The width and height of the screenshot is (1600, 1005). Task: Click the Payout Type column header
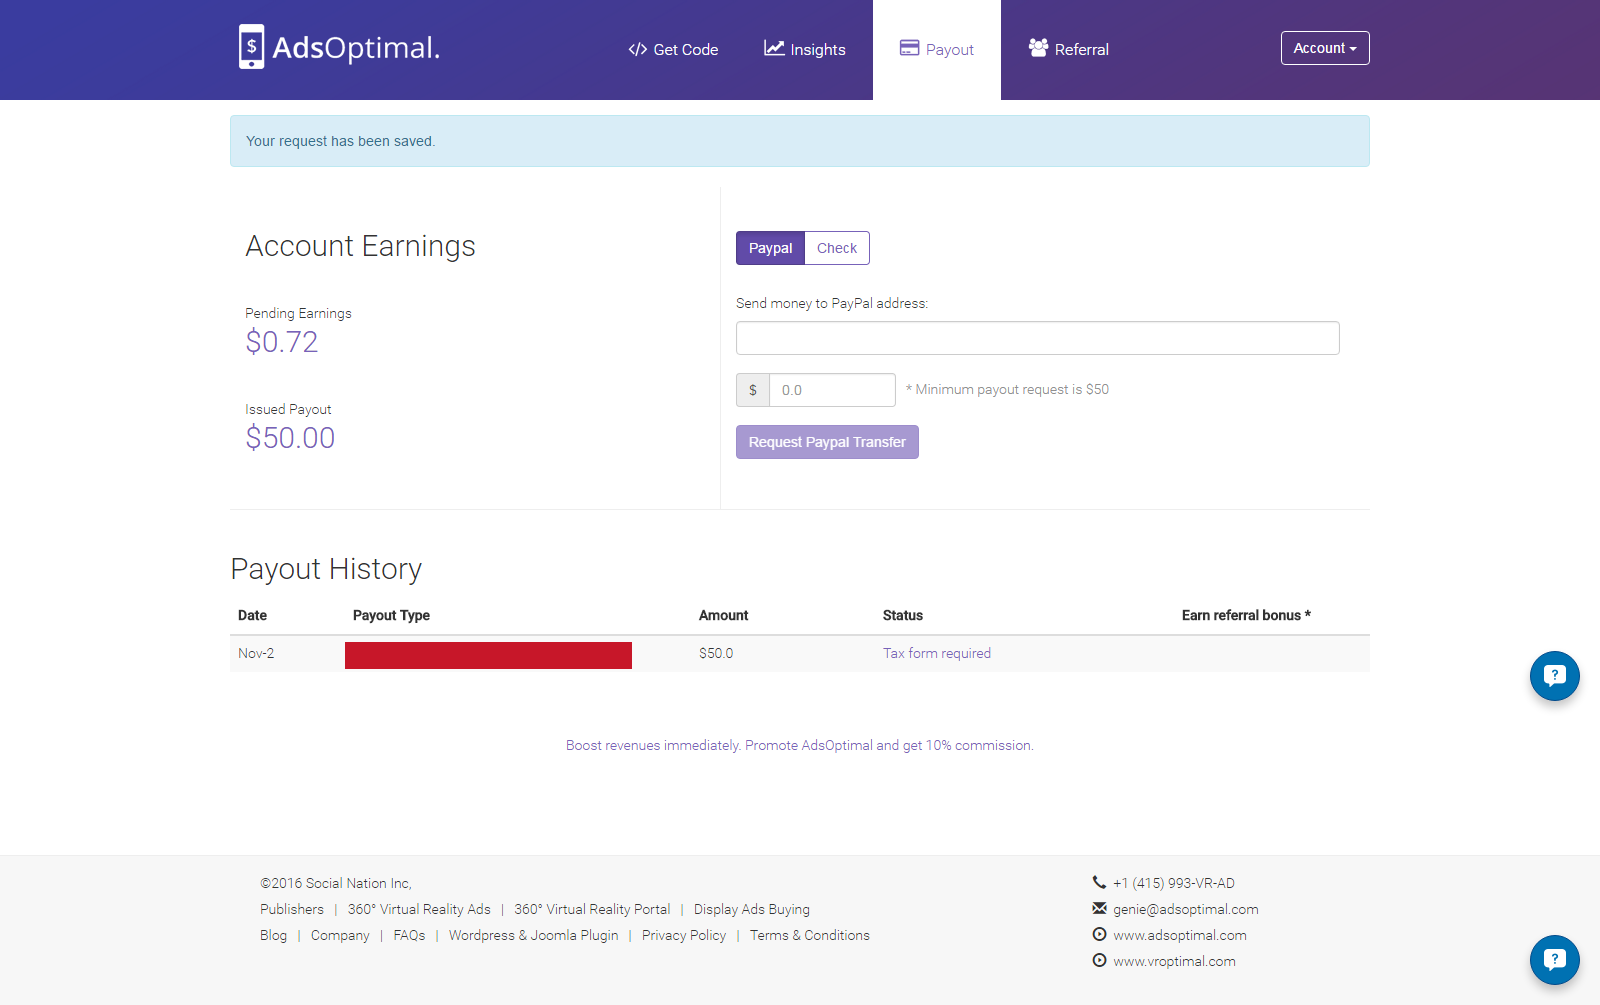click(391, 615)
